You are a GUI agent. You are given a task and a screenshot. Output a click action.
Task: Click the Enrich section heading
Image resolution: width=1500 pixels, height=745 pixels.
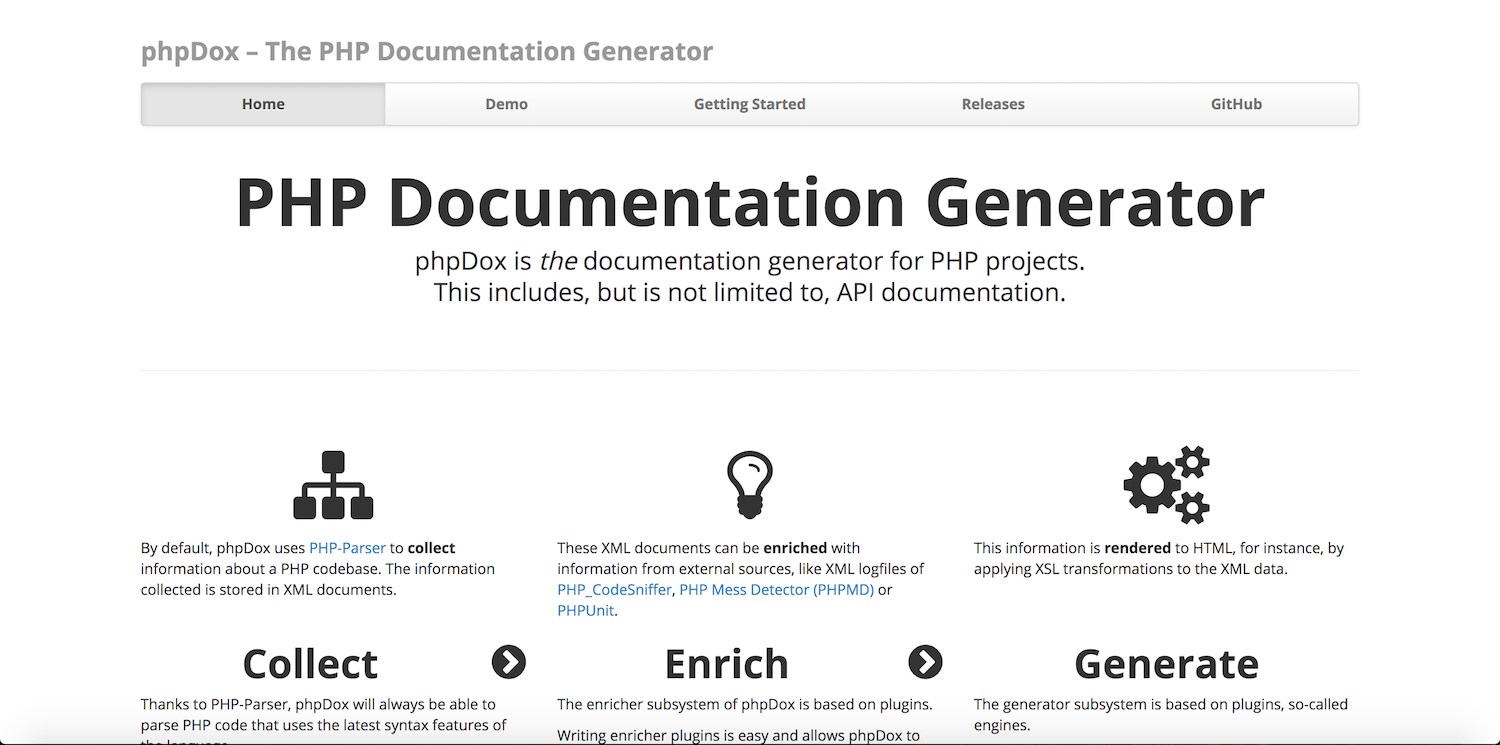pos(727,663)
